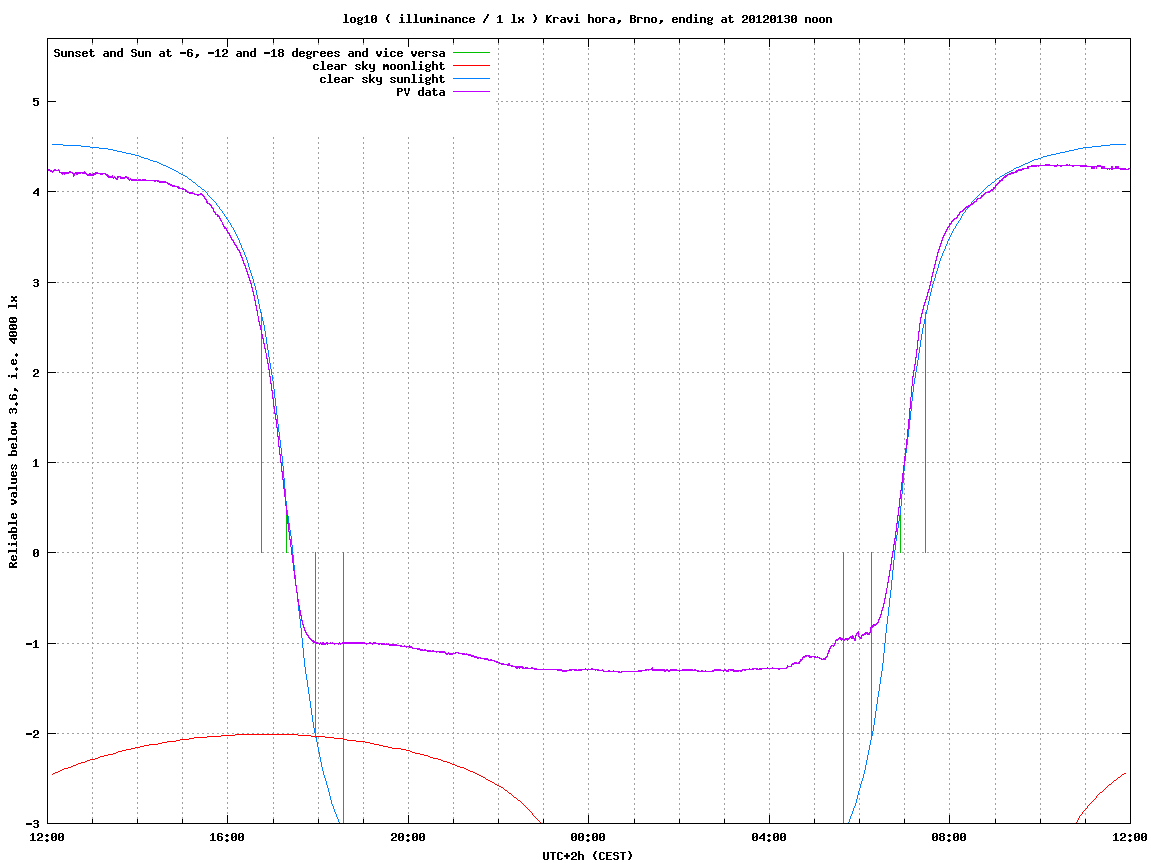1151x863 pixels.
Task: Click the x-axis tick label 20:00
Action: click(x=408, y=837)
